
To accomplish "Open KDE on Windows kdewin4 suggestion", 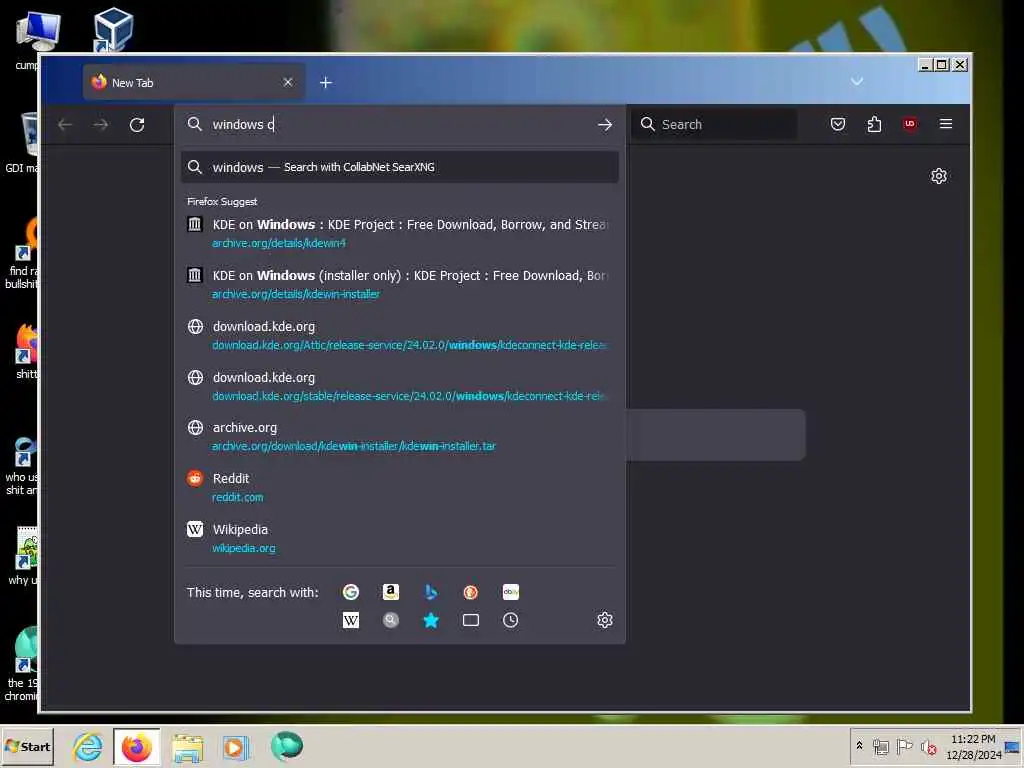I will (400, 233).
